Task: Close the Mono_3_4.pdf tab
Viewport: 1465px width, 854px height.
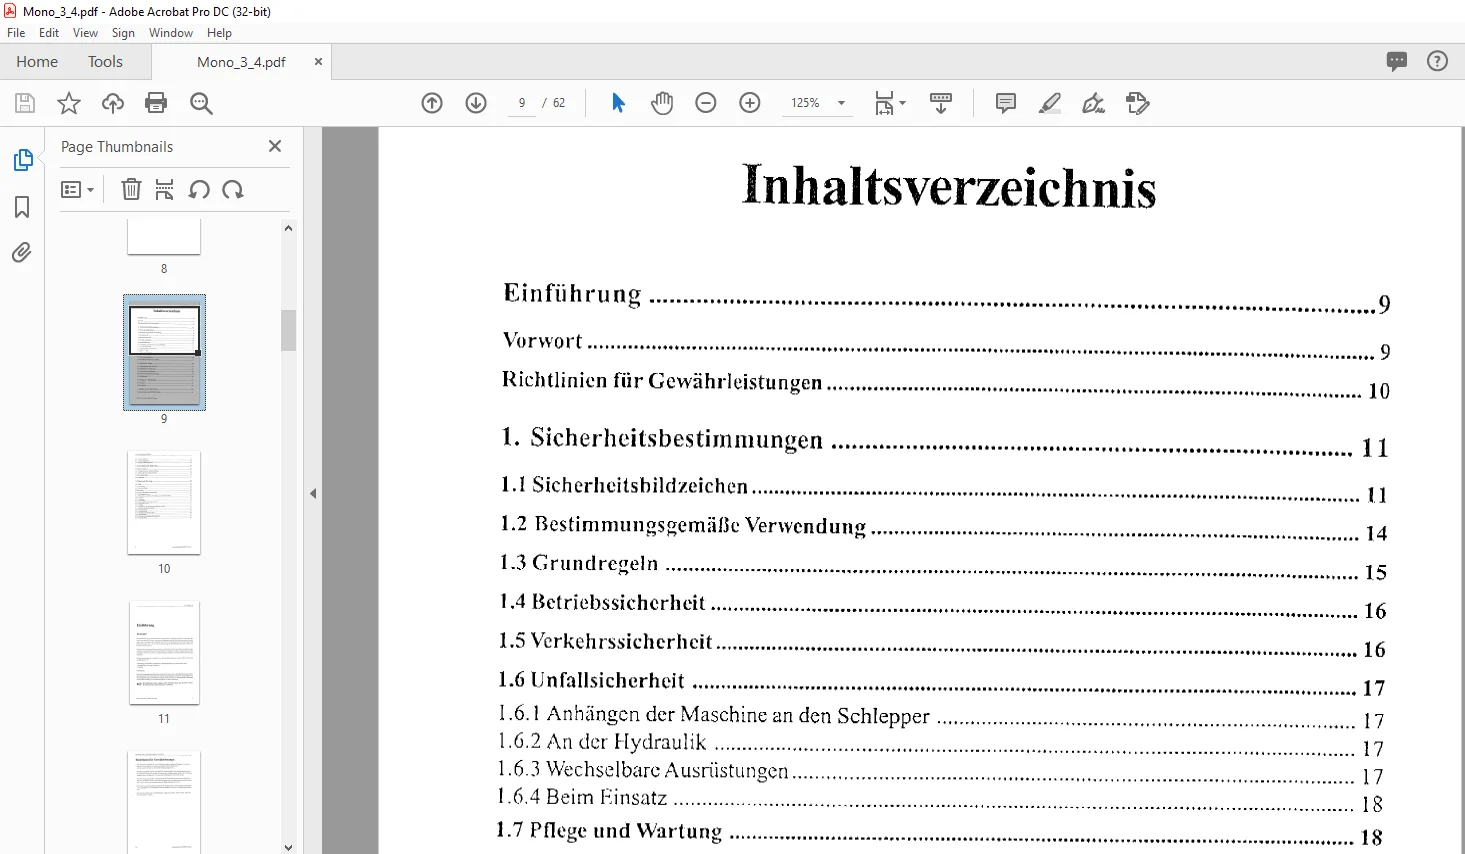Action: click(x=318, y=62)
